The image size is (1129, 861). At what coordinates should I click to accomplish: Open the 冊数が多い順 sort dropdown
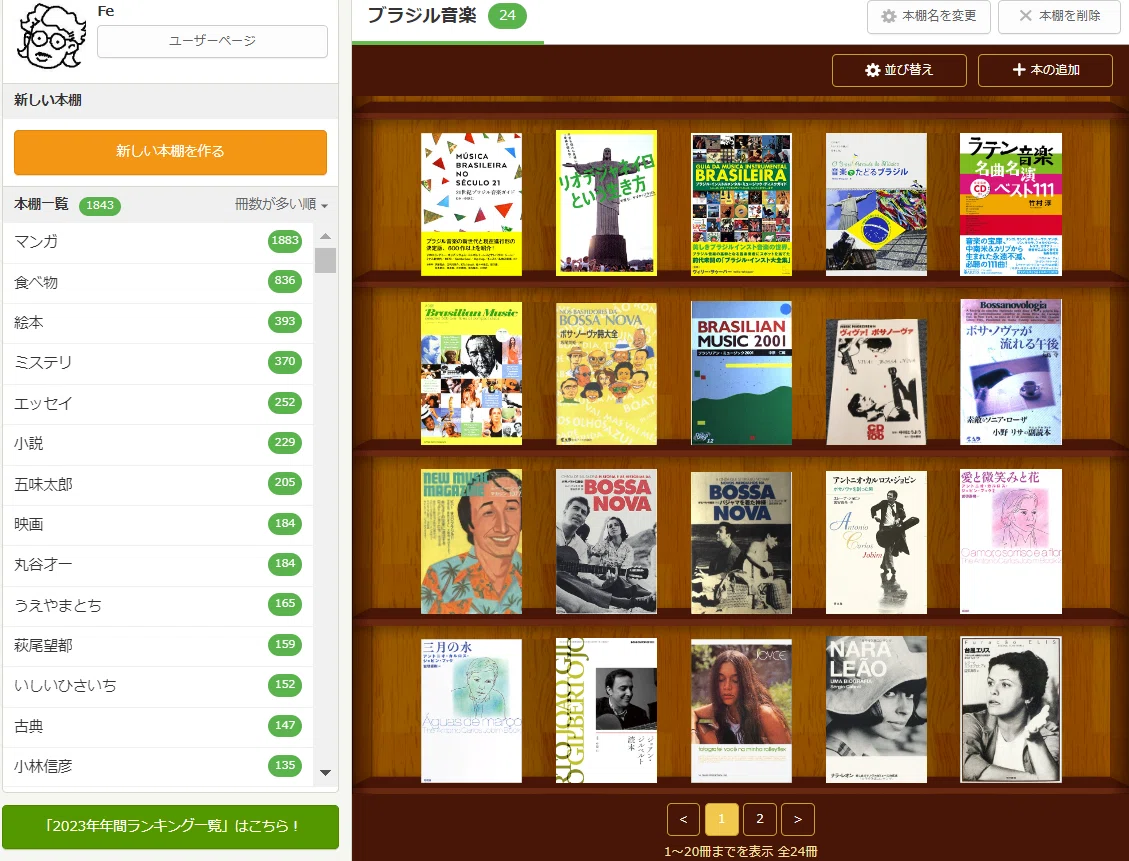281,204
